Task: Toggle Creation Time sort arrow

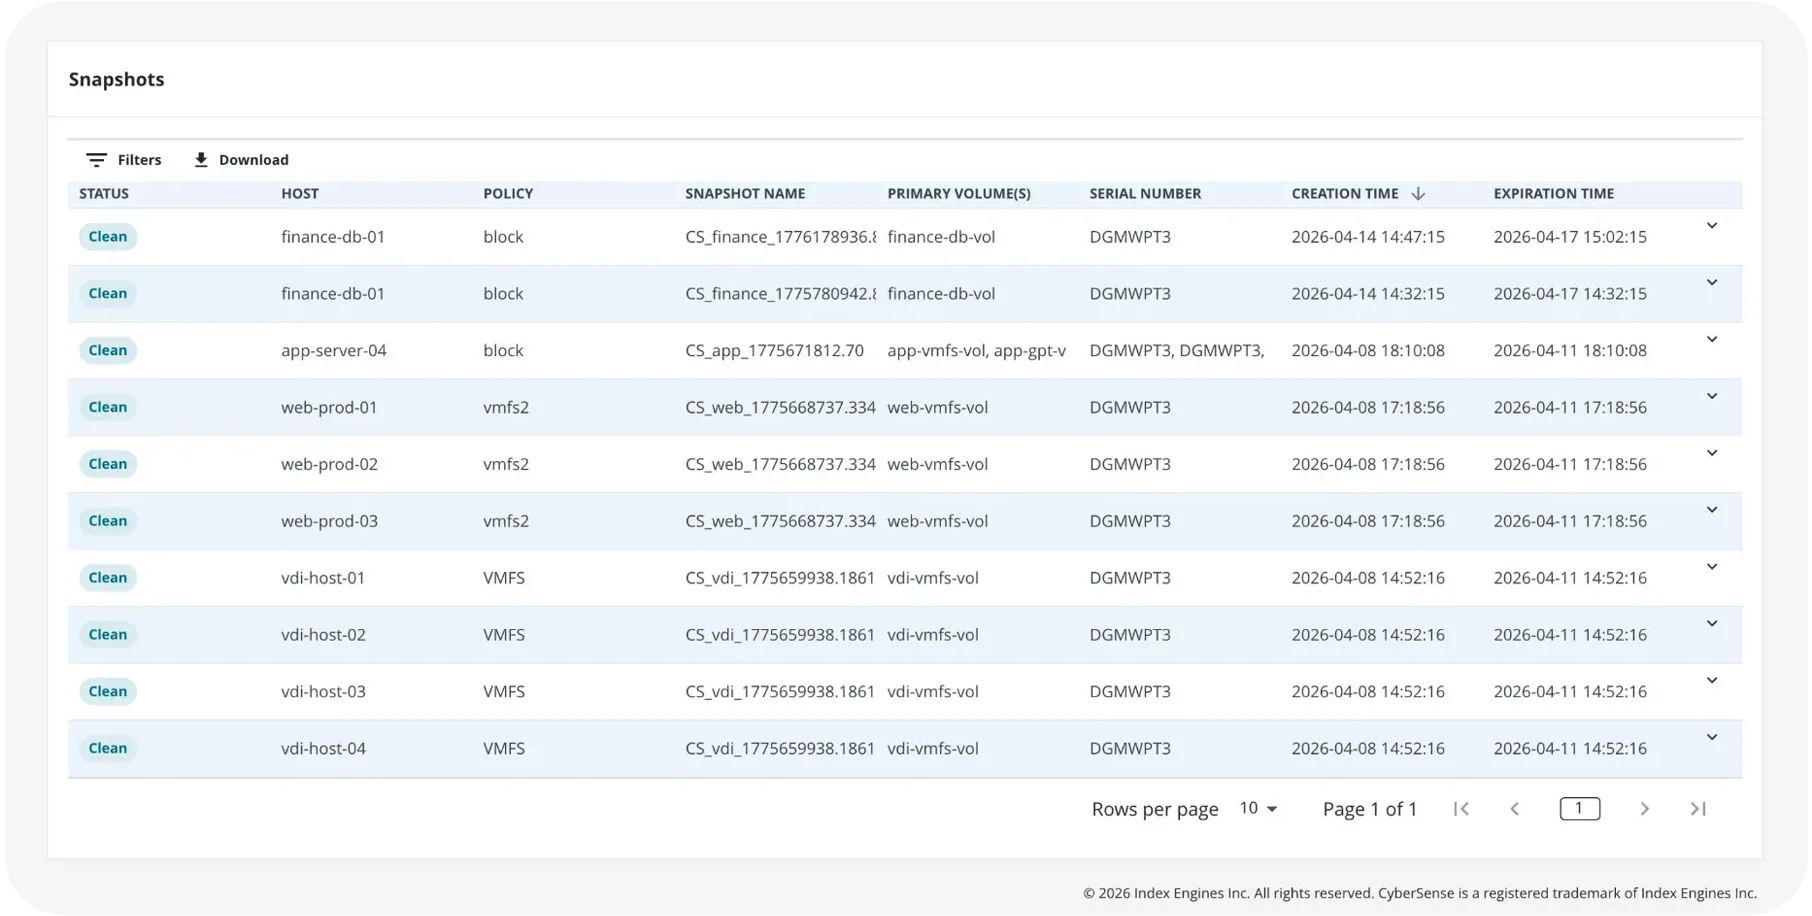Action: point(1418,194)
